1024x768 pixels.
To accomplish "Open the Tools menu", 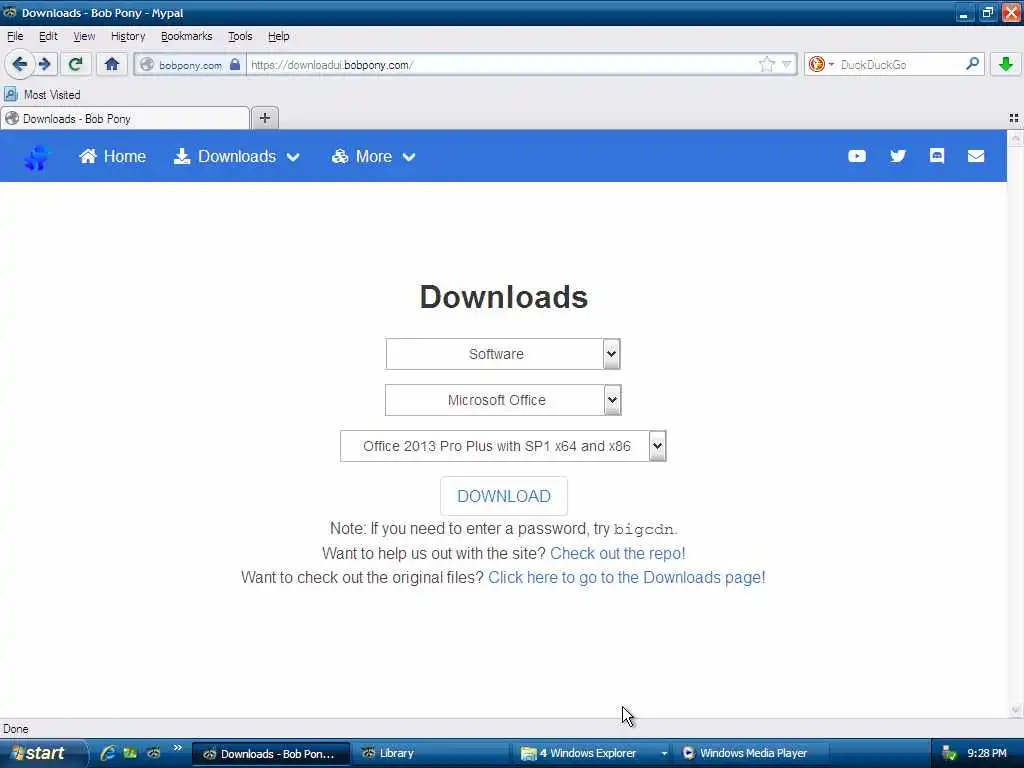I will point(240,36).
